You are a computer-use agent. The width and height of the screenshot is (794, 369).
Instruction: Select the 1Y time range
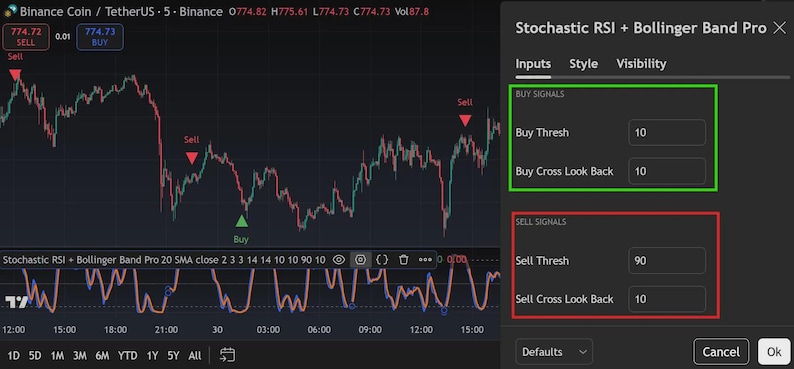click(152, 355)
